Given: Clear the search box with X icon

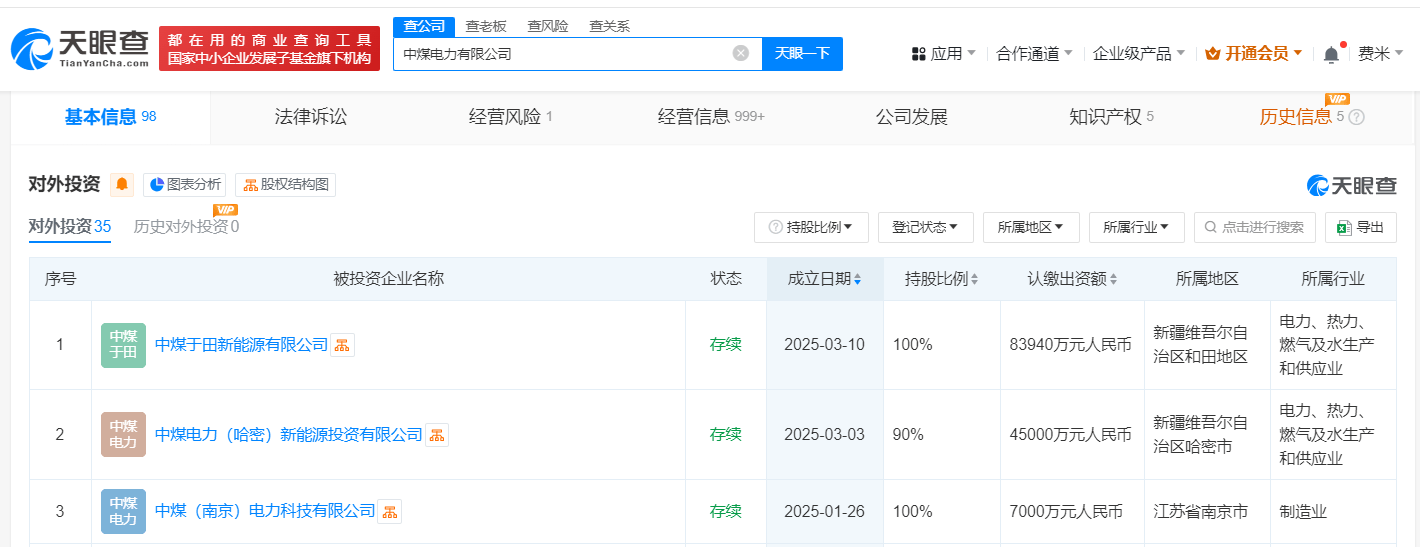Looking at the screenshot, I should 741,54.
